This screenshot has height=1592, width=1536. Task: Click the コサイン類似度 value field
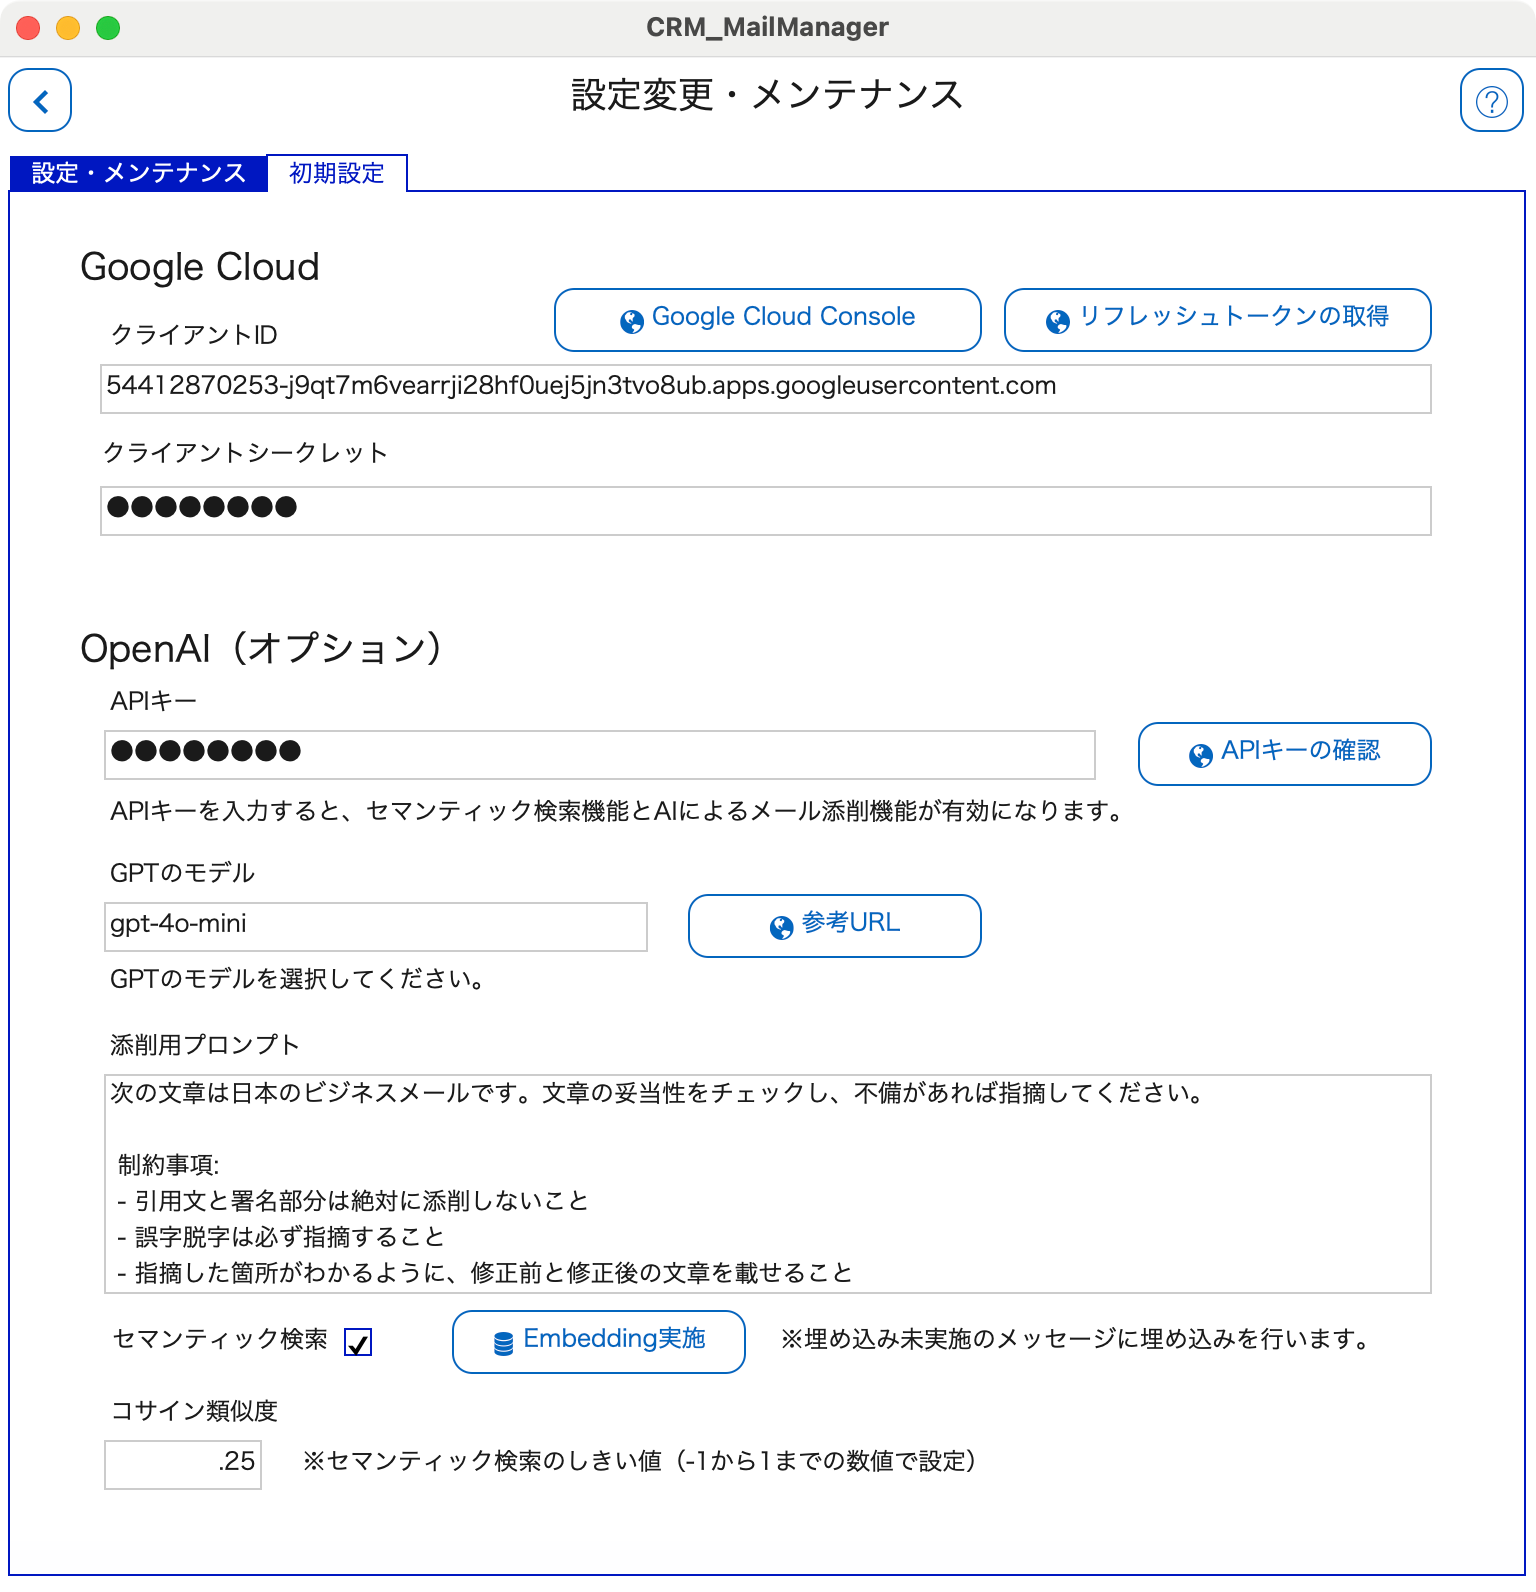(x=183, y=1465)
